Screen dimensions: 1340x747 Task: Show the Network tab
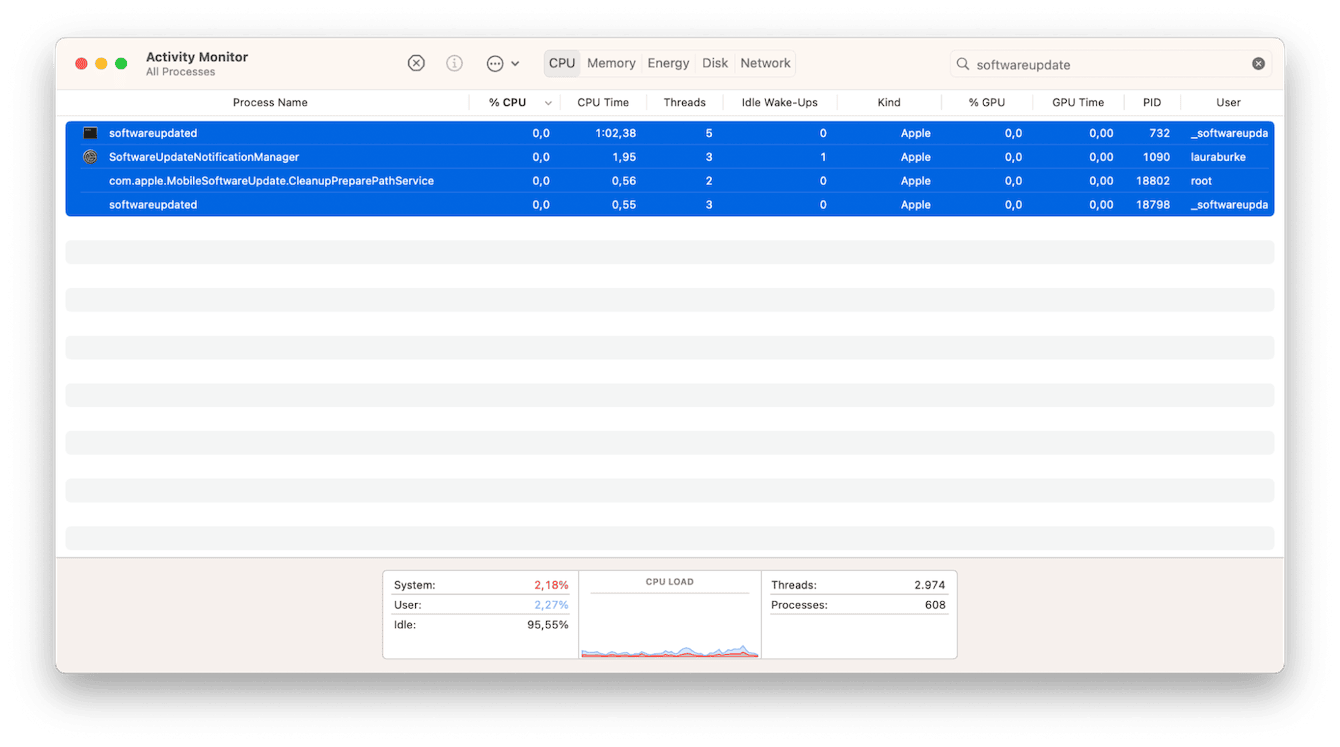(x=765, y=62)
